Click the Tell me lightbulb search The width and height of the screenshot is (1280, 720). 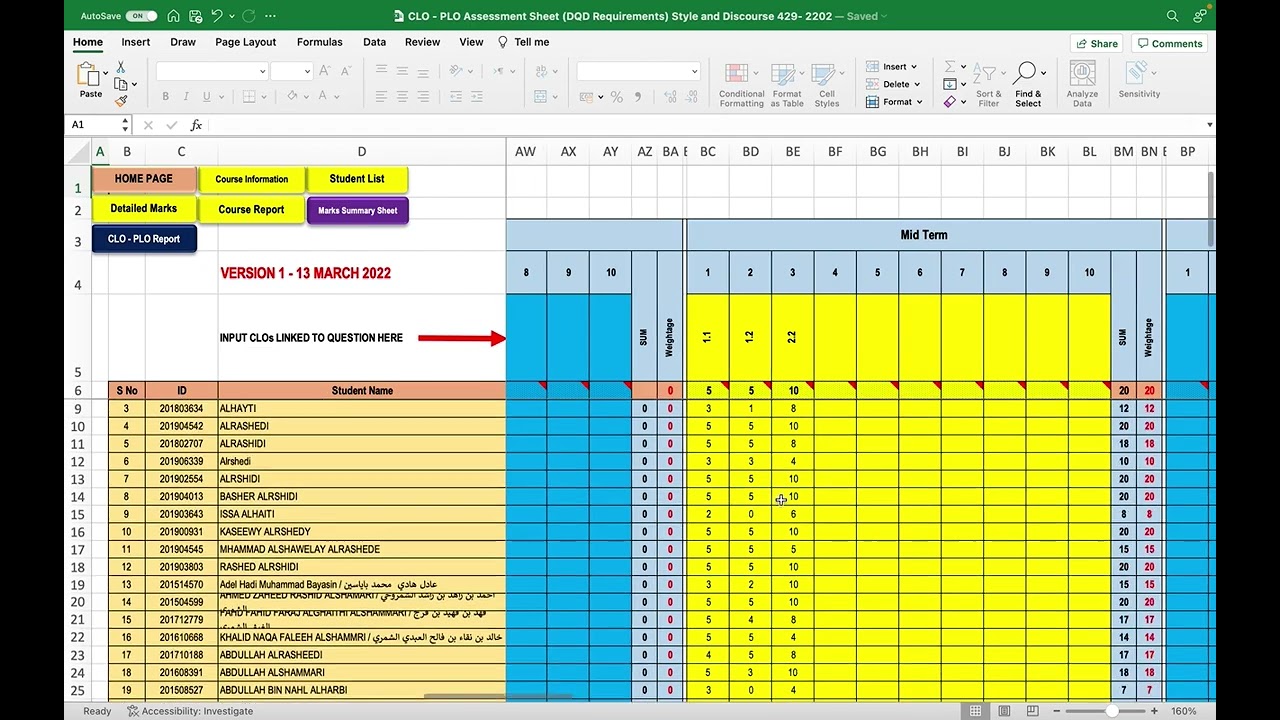524,42
